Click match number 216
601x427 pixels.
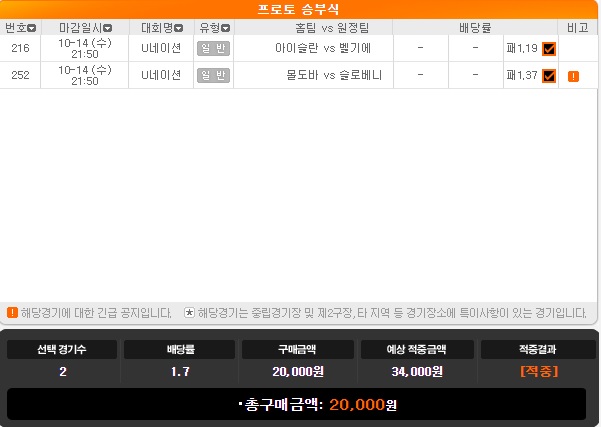[x=20, y=48]
